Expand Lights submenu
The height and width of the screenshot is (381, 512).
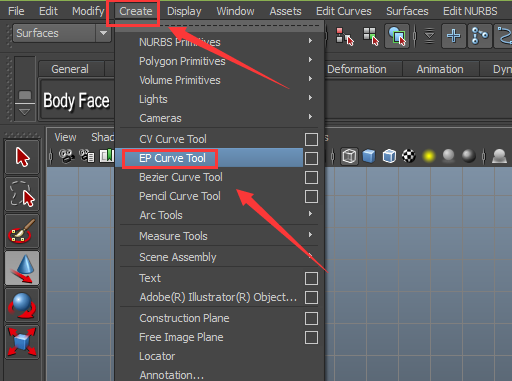click(219, 99)
